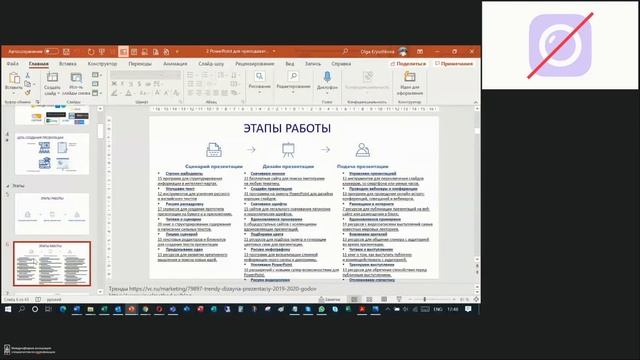The width and height of the screenshot is (640, 360).
Task: Toggle the AutoSave switch
Action: 51,51
